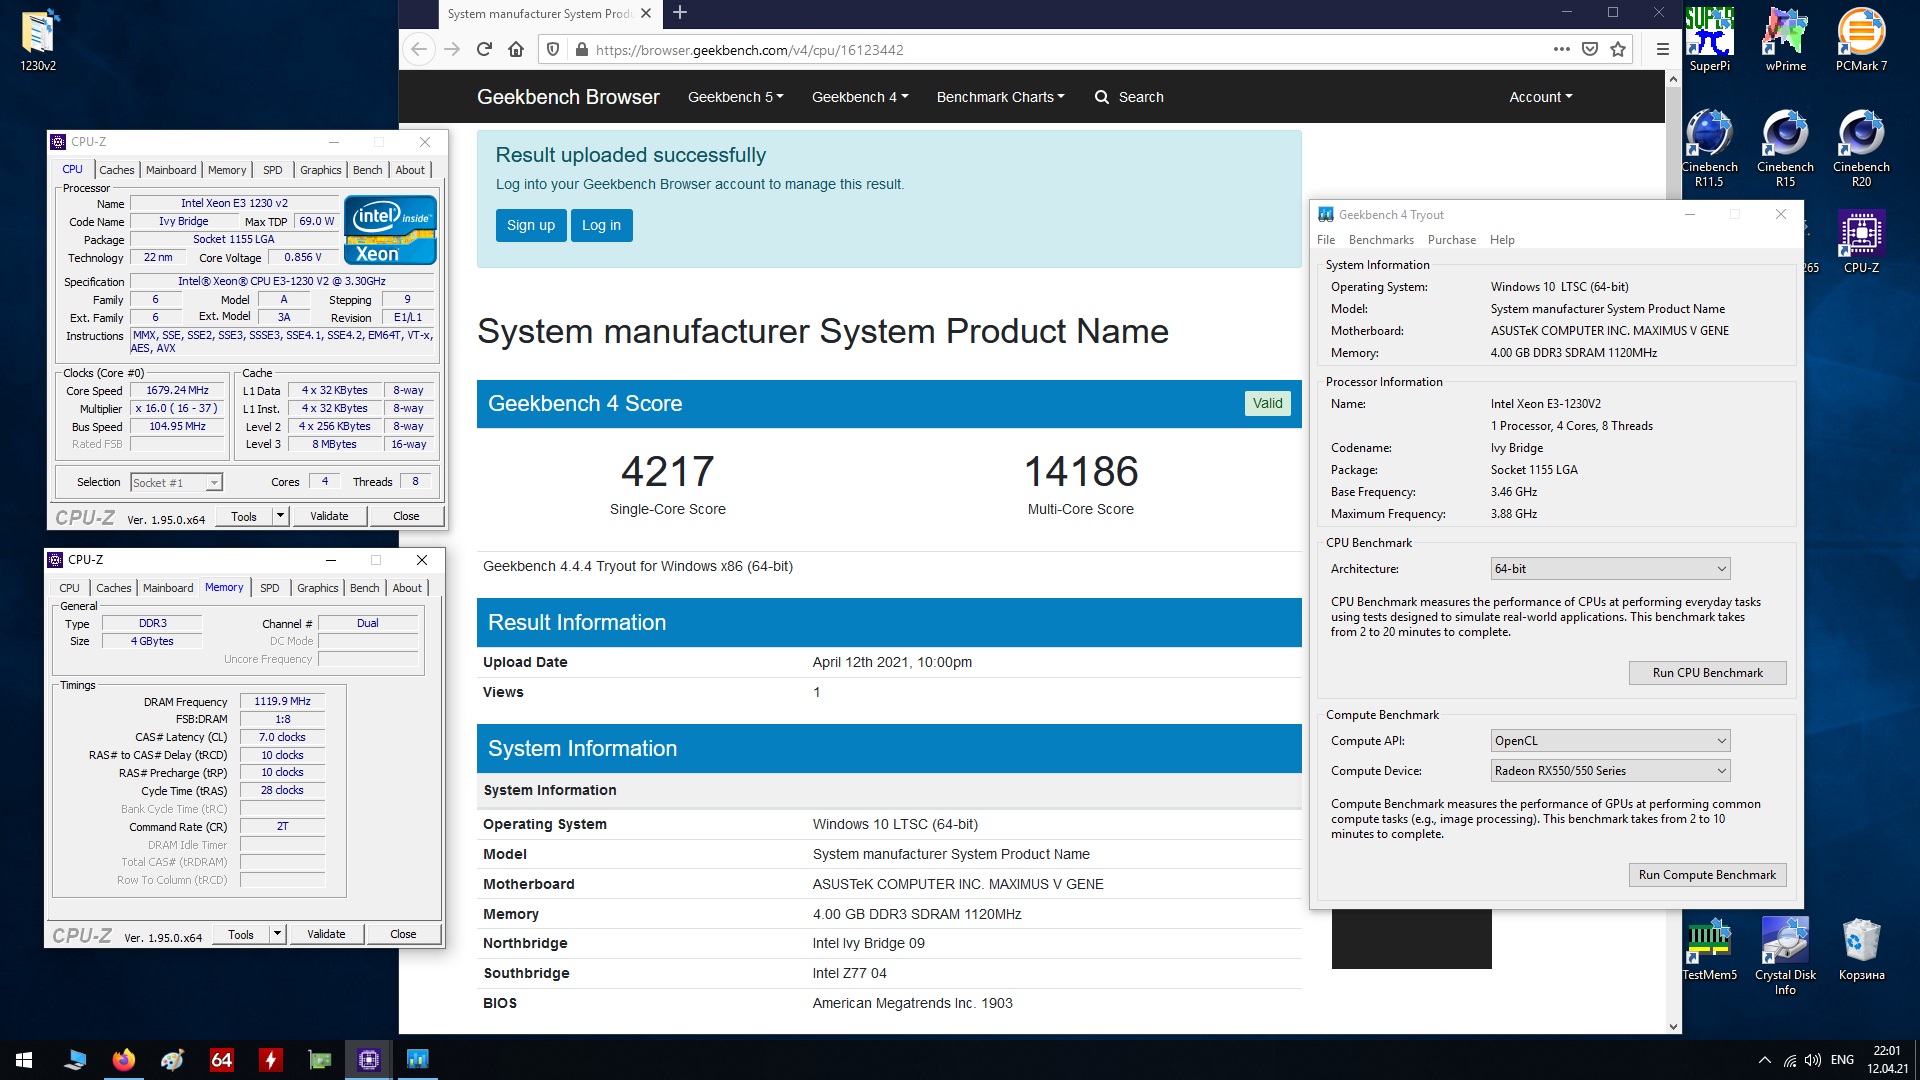Change the ENG input language indicator
1920x1080 pixels.
click(1842, 1060)
